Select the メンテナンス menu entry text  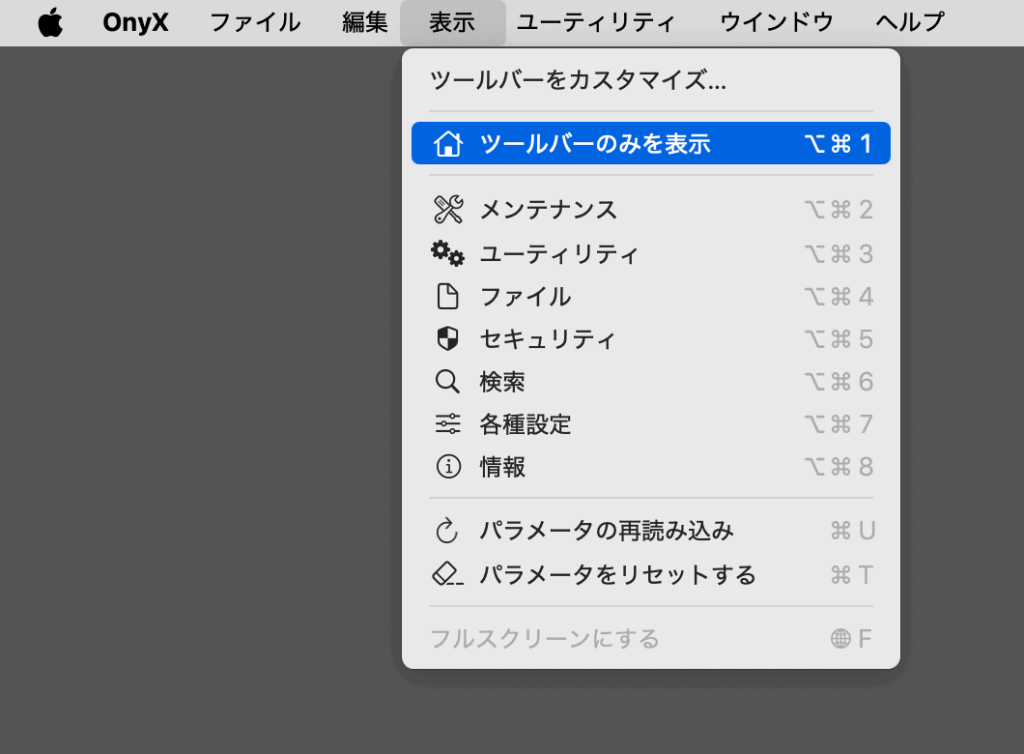548,210
